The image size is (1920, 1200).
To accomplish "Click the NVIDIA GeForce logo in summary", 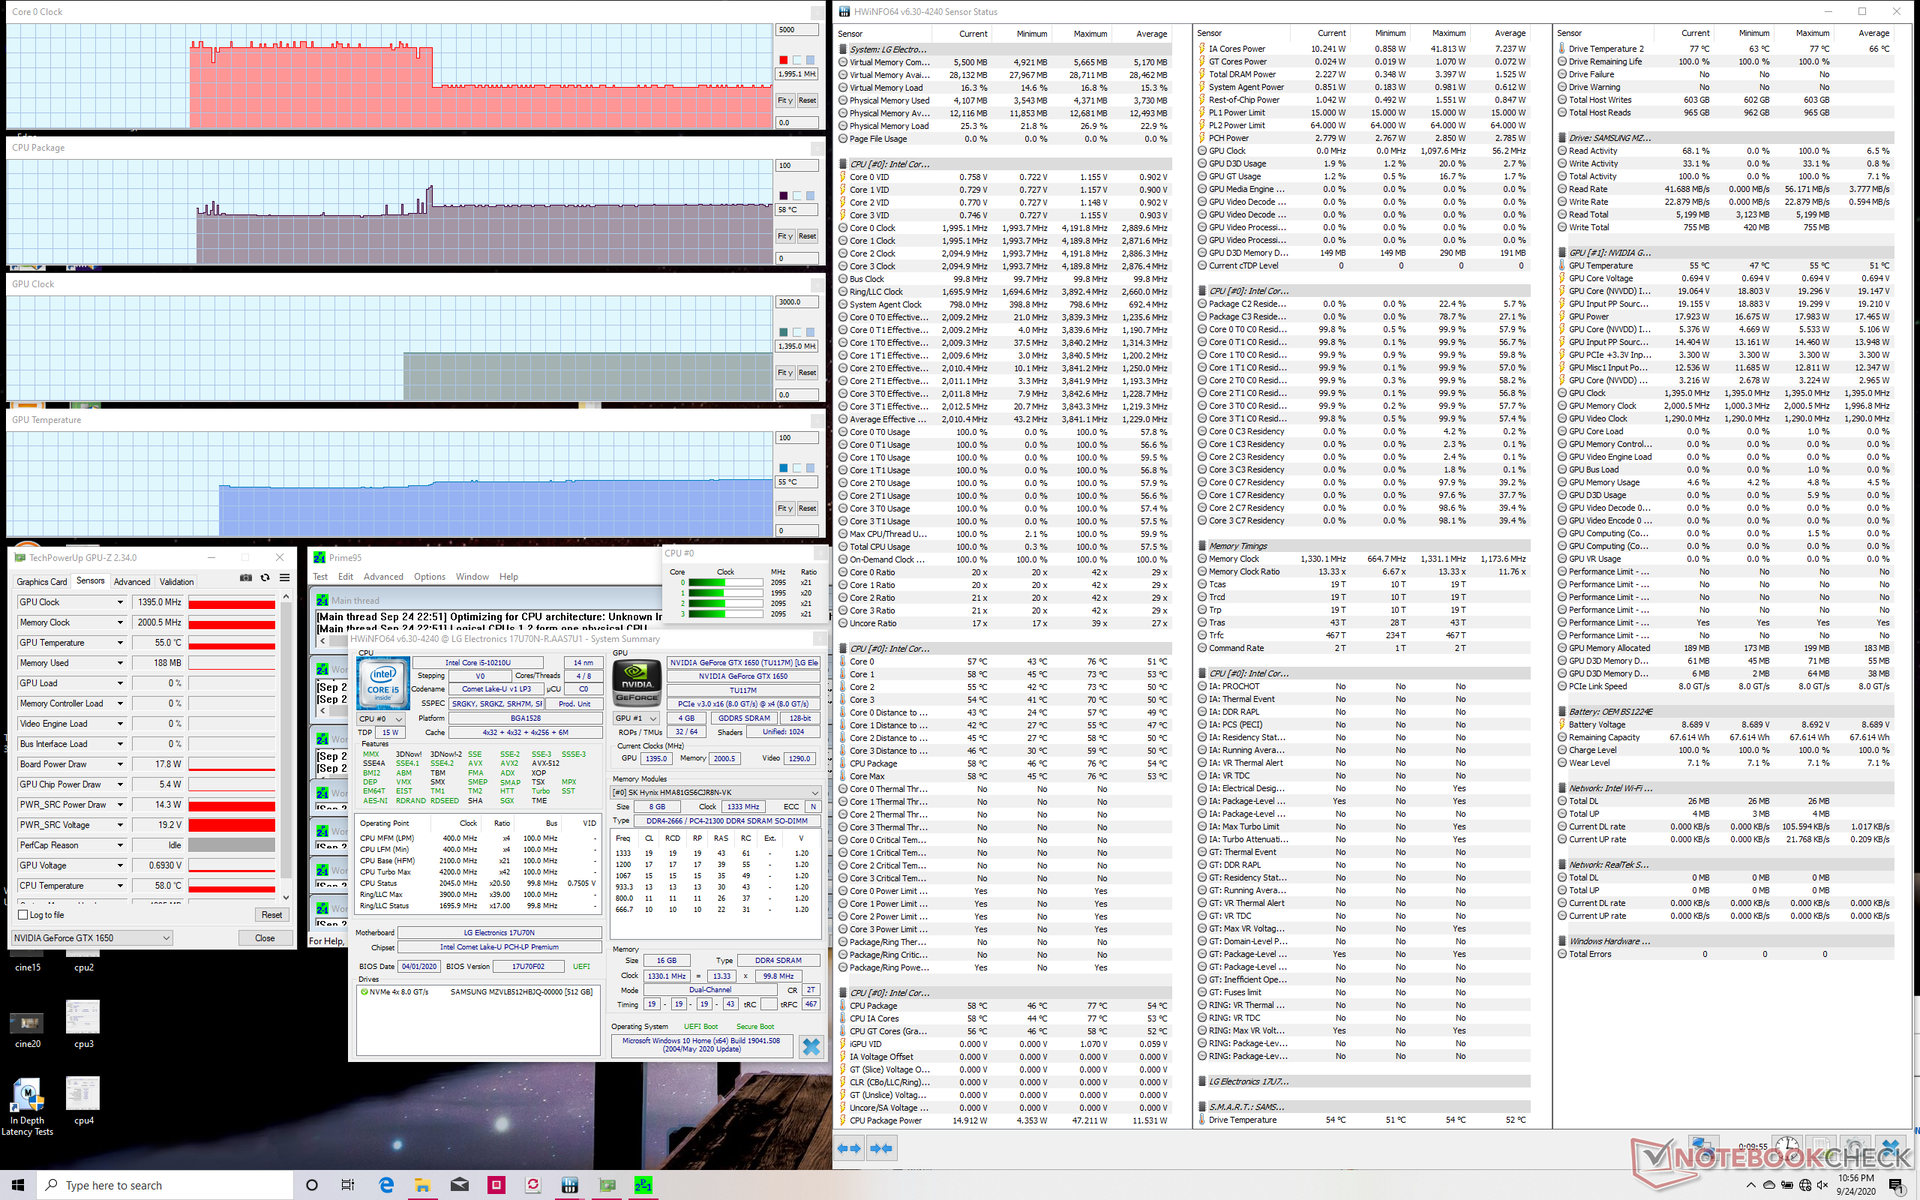I will tap(637, 682).
